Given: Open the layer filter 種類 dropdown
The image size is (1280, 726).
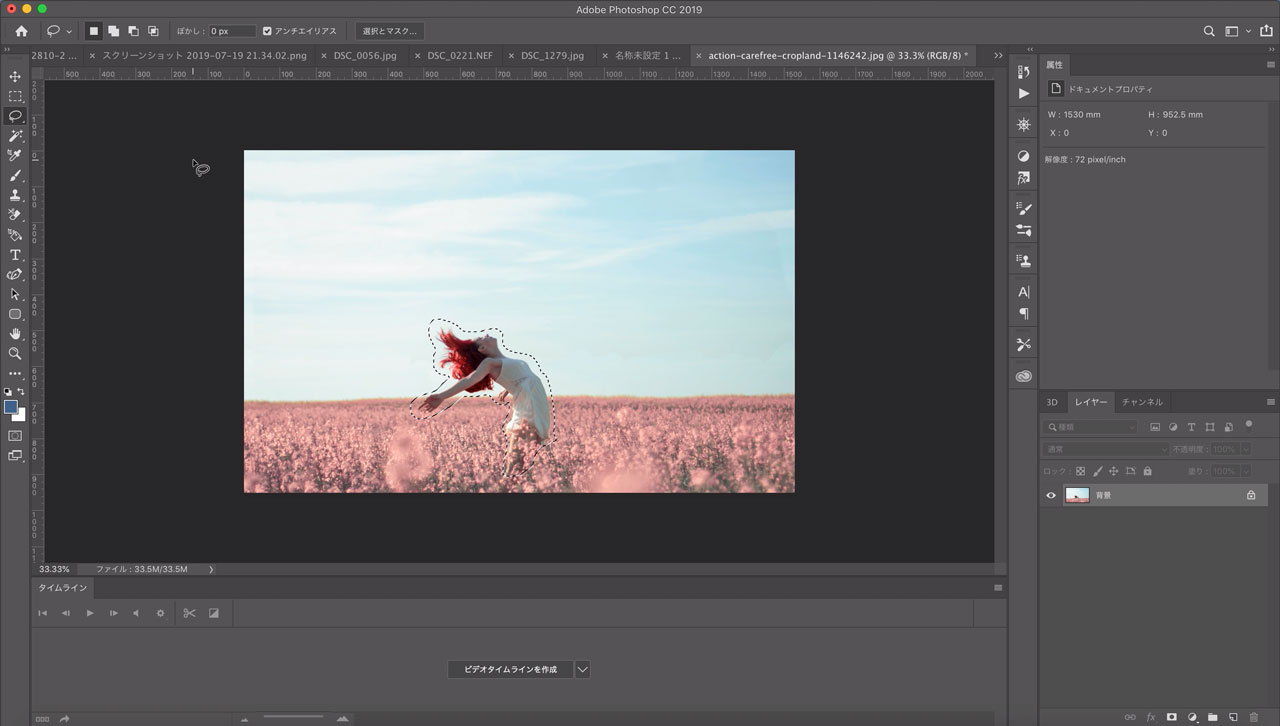Looking at the screenshot, I should pyautogui.click(x=1091, y=427).
